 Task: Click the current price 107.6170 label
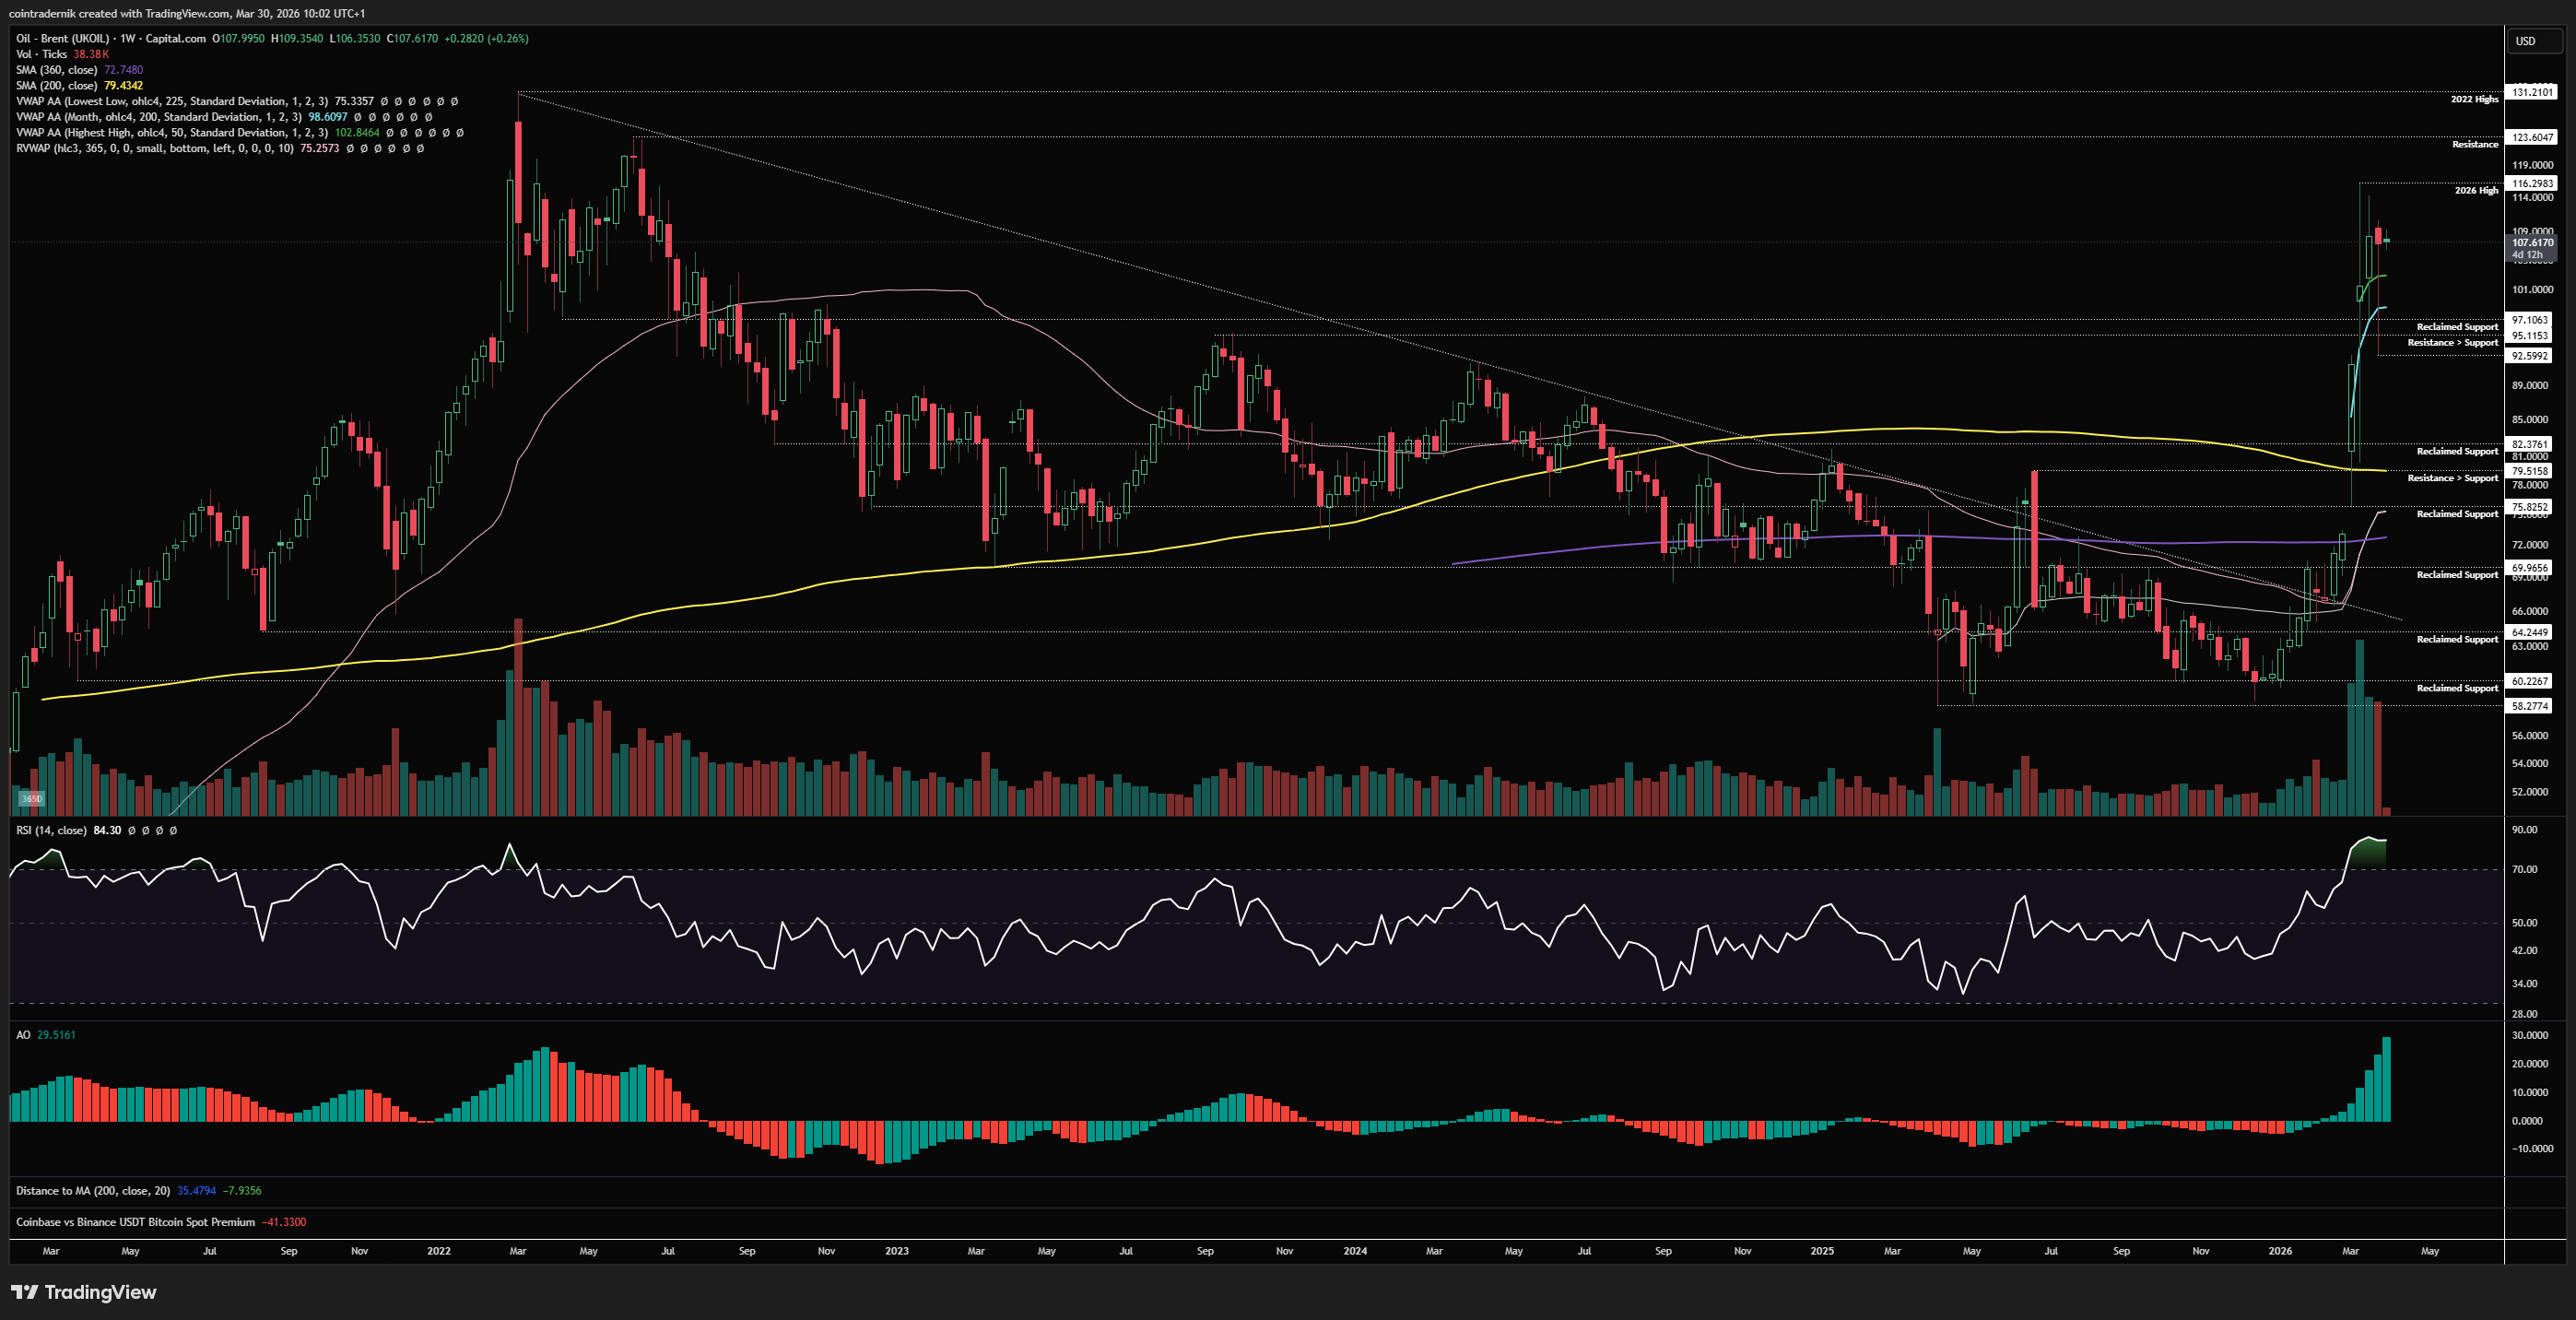[x=2532, y=242]
